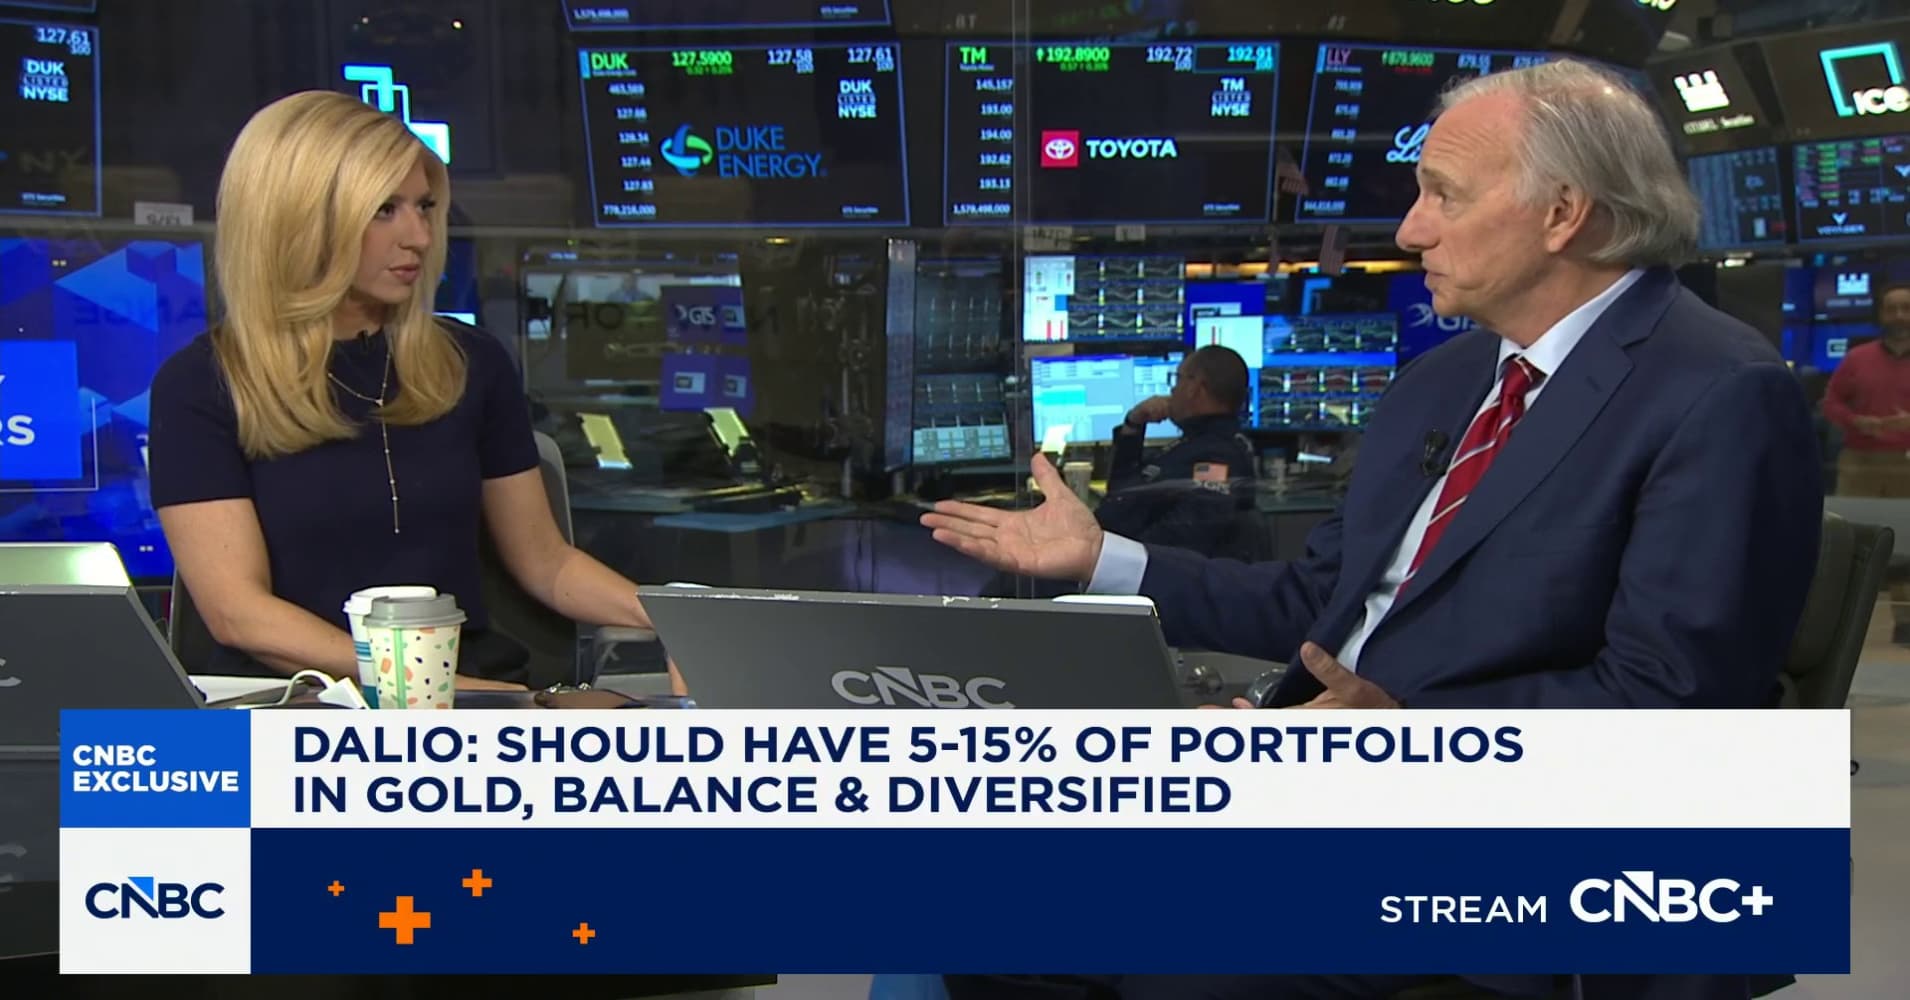The width and height of the screenshot is (1910, 1000).
Task: Click the CNBC peacock logo in white box
Action: 155,901
